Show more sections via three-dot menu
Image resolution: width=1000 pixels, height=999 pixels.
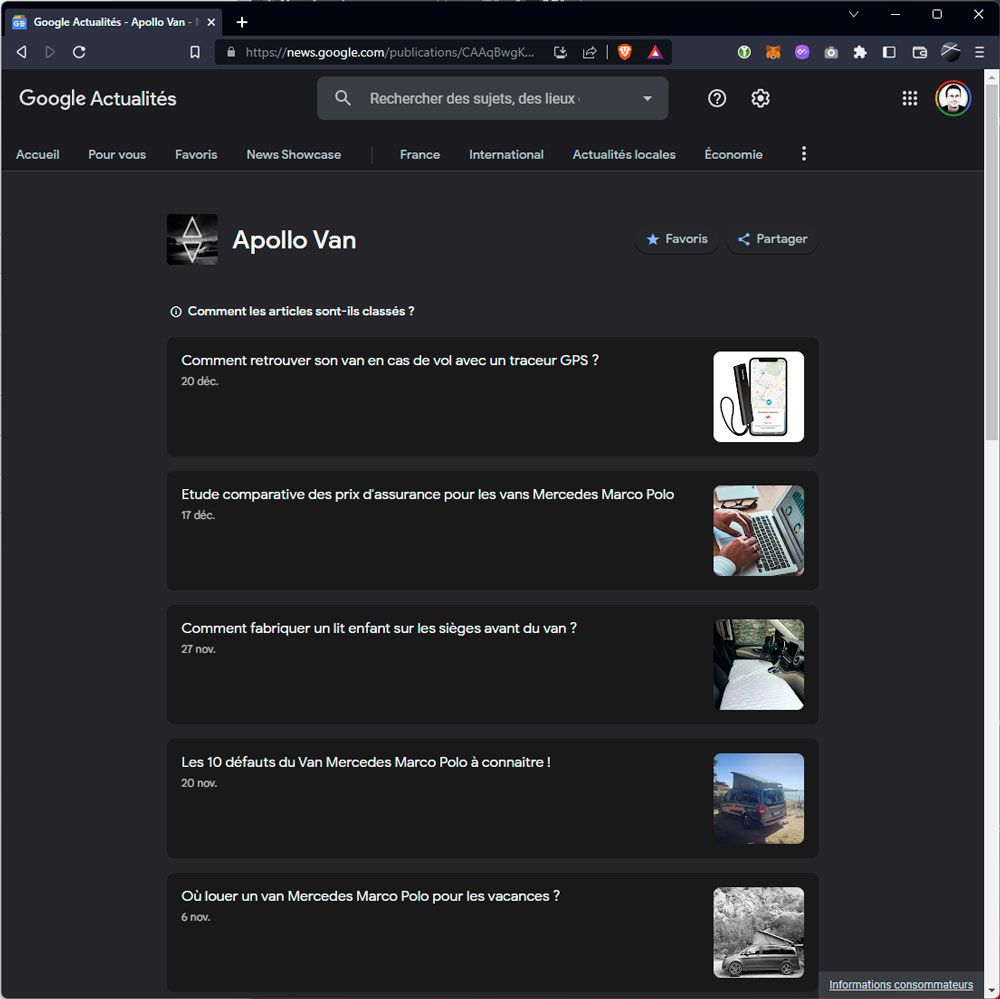pyautogui.click(x=804, y=154)
